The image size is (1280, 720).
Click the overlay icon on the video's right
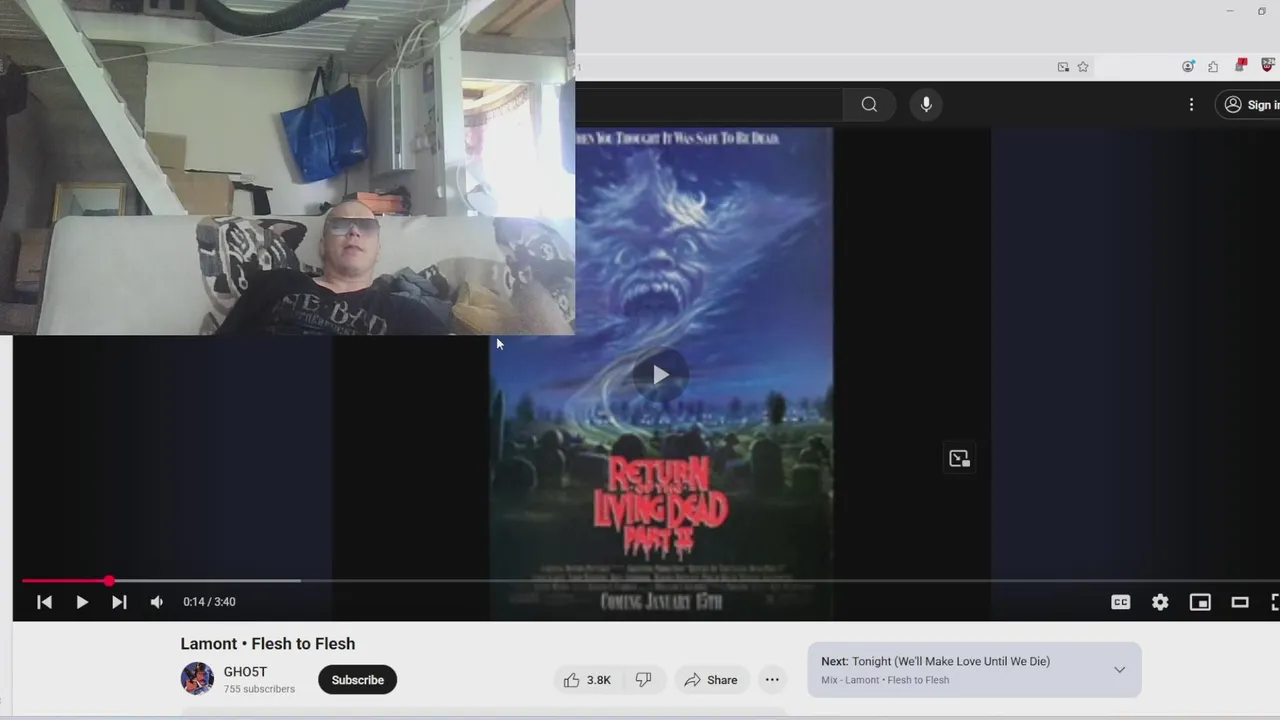(959, 459)
